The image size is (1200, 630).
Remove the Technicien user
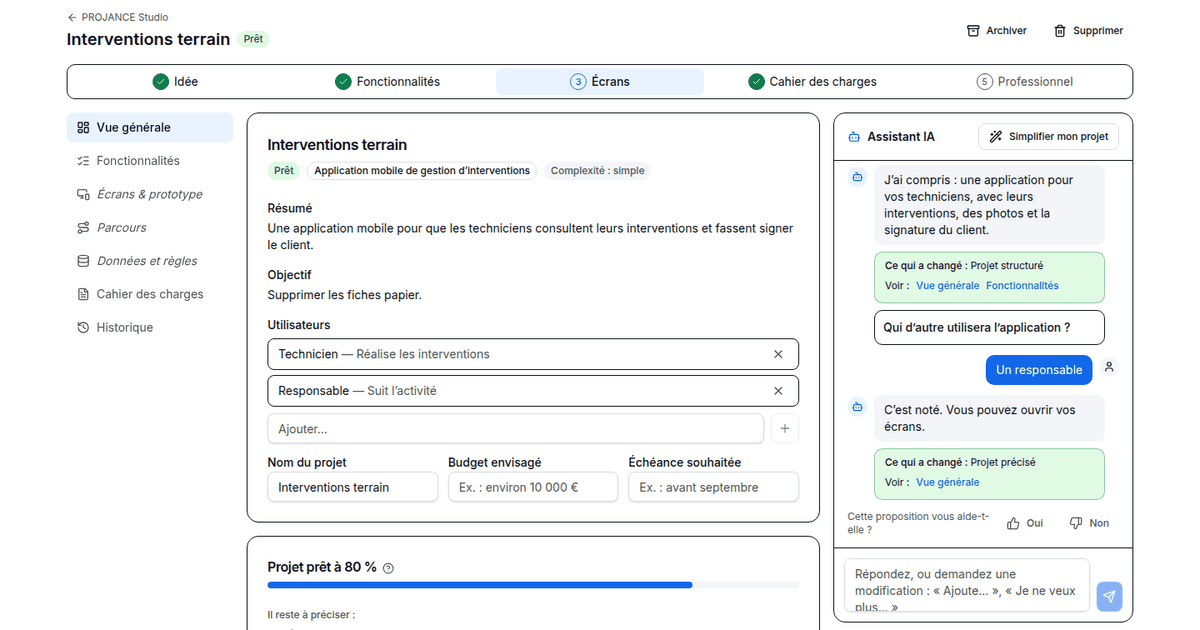[x=778, y=354]
